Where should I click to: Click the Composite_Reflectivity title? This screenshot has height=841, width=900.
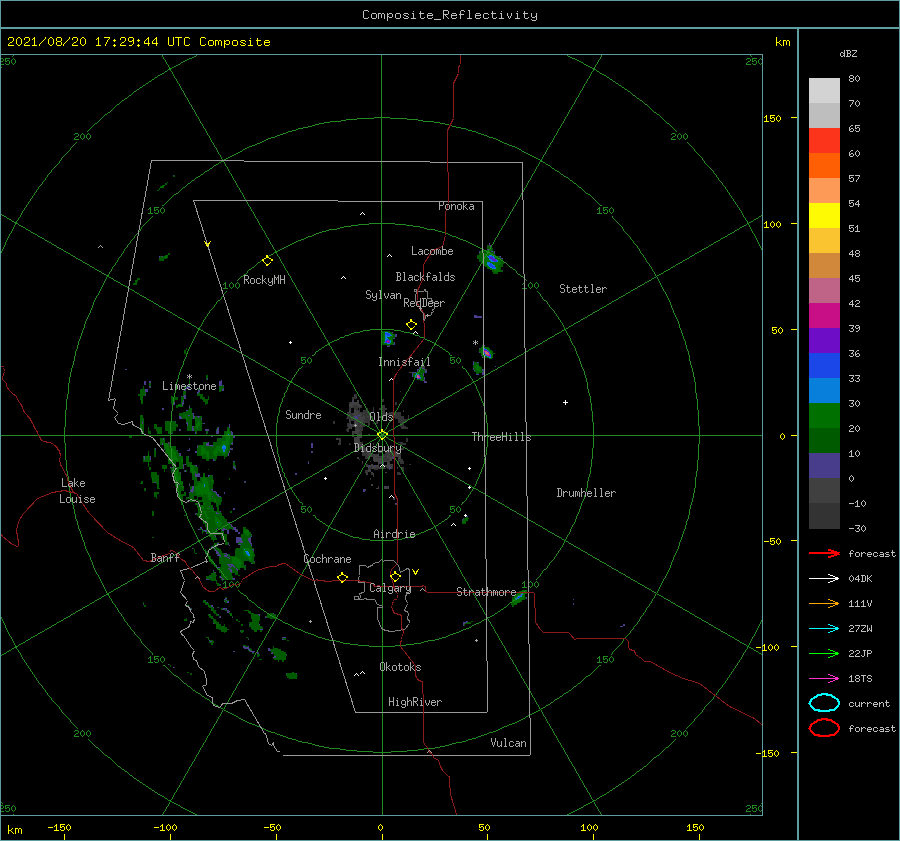pos(449,15)
